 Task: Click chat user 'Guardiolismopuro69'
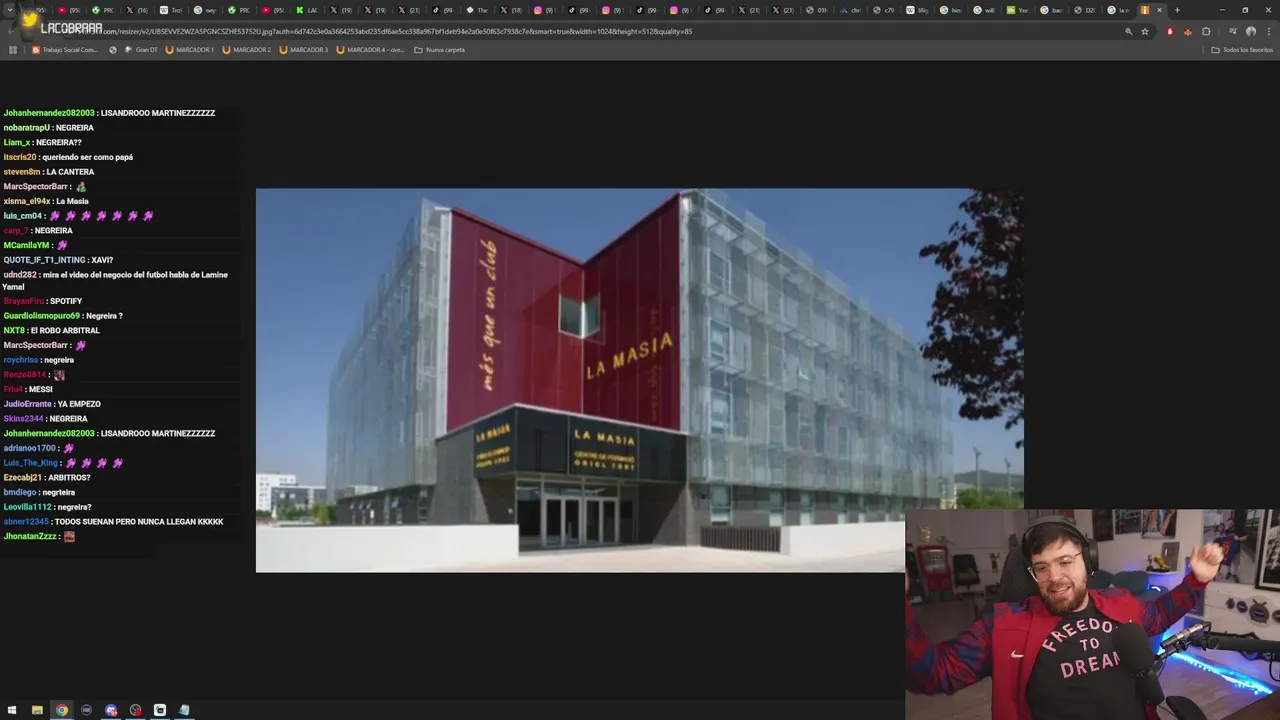(41, 316)
